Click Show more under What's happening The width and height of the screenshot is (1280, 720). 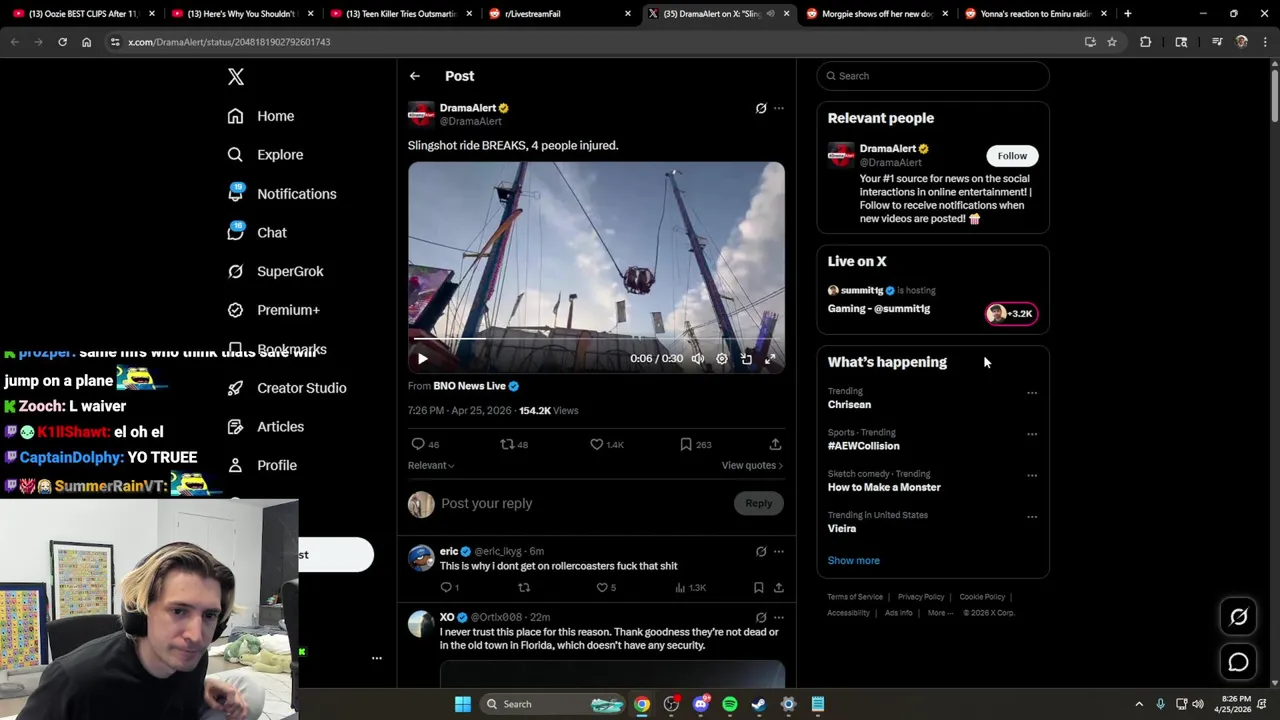click(x=853, y=561)
